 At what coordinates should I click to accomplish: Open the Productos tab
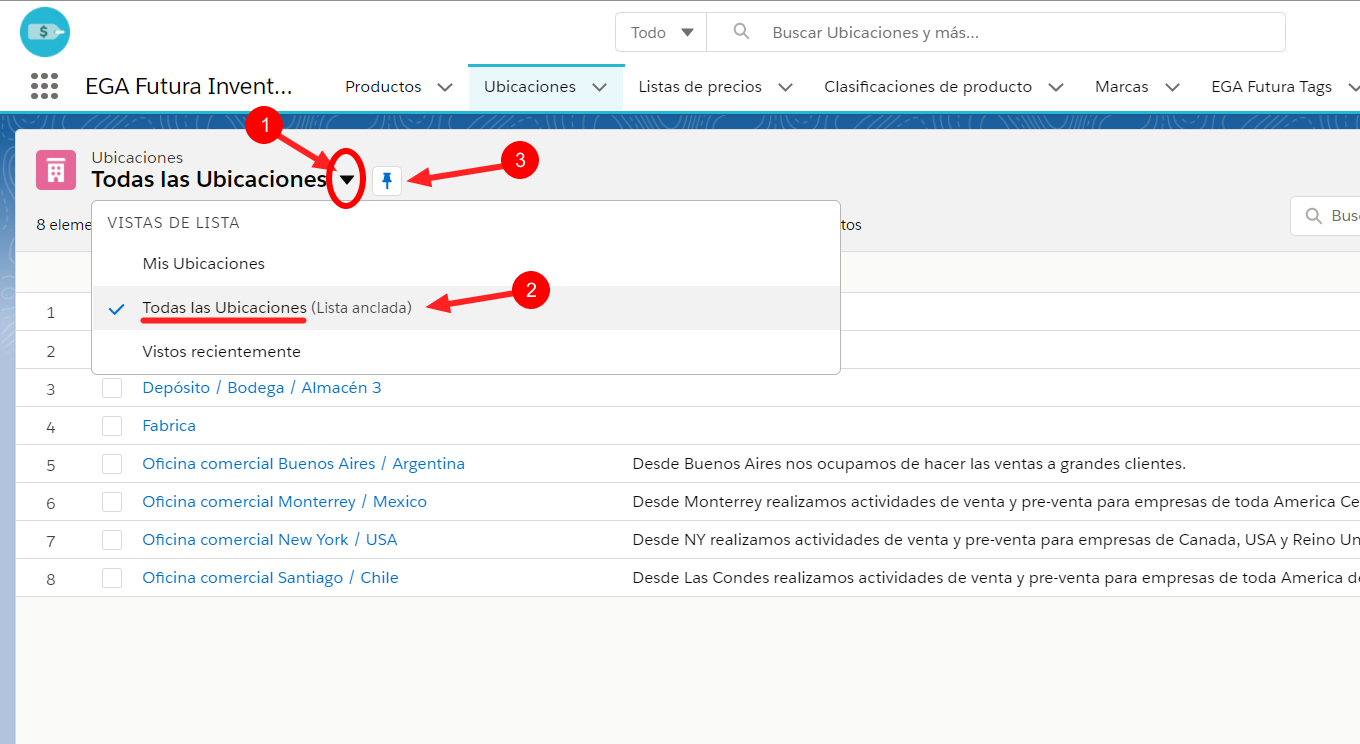383,87
